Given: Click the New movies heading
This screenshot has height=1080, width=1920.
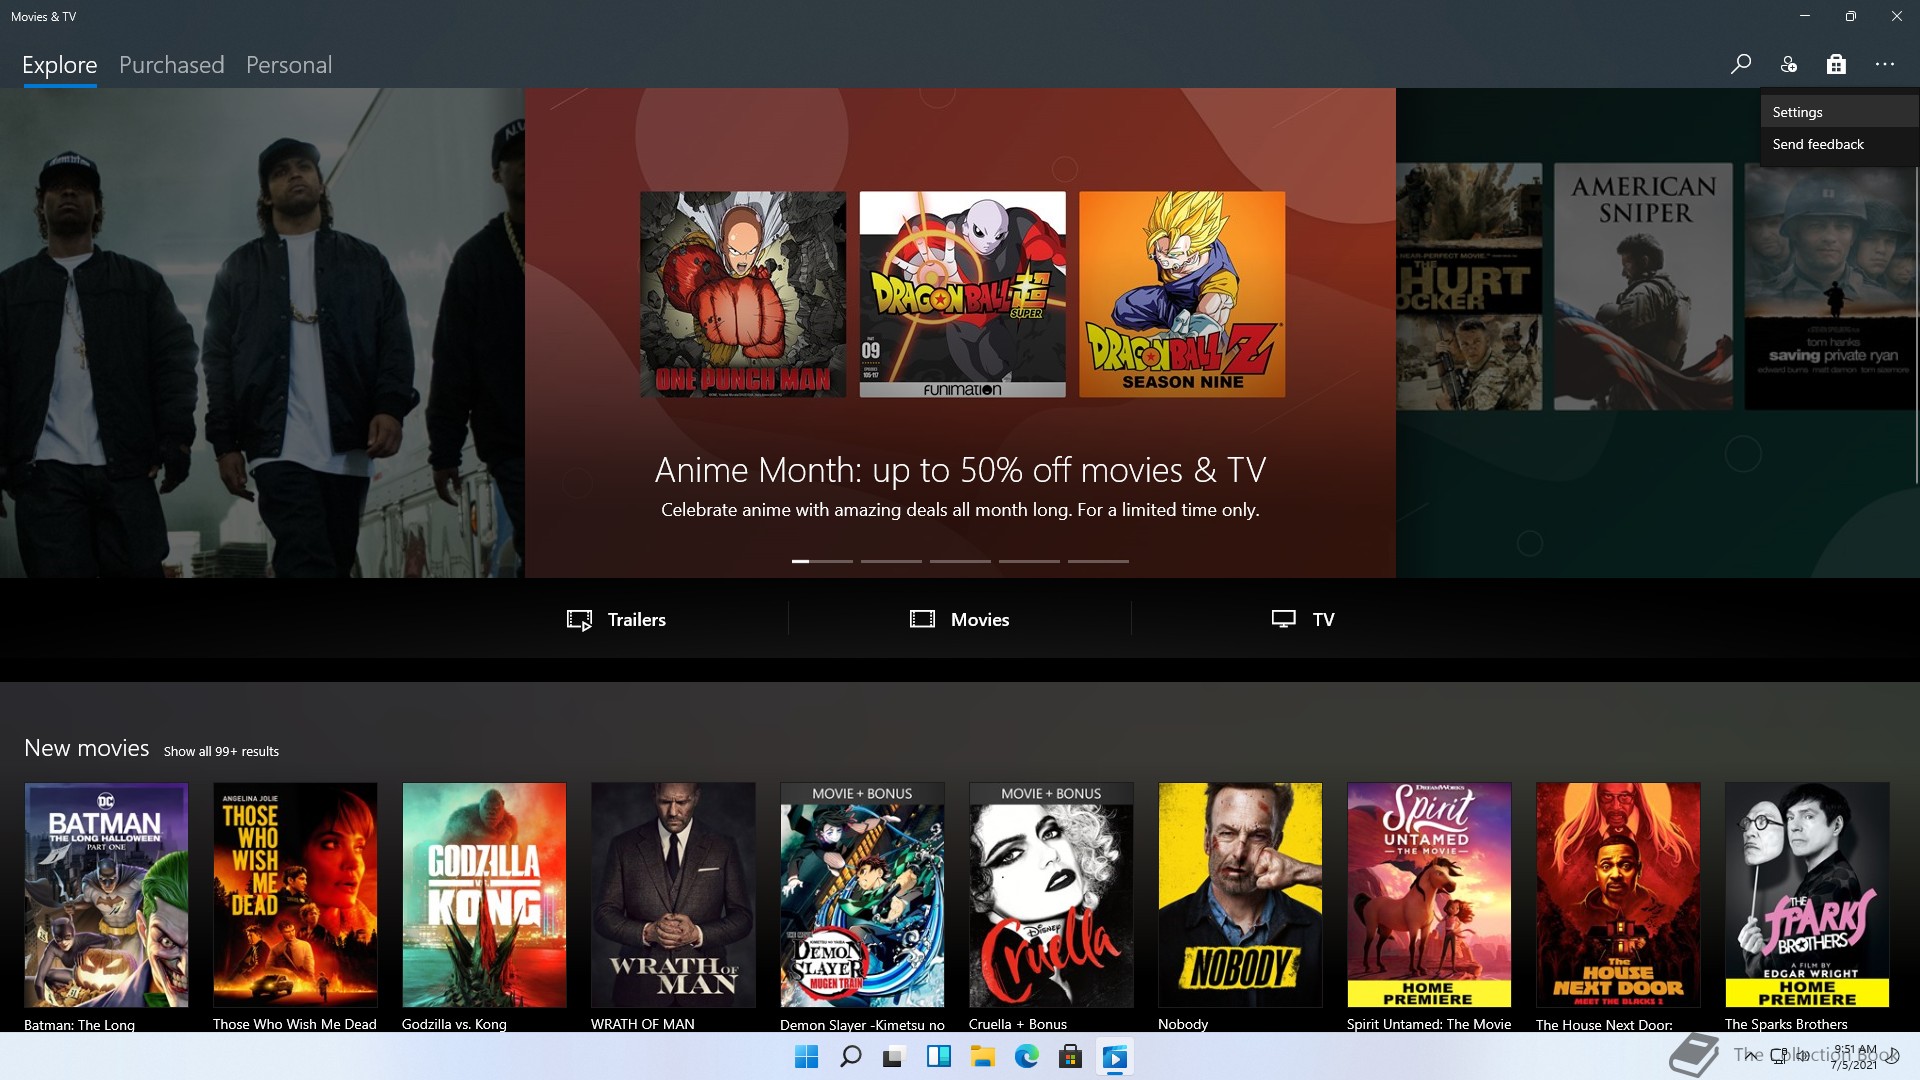Looking at the screenshot, I should pos(87,748).
